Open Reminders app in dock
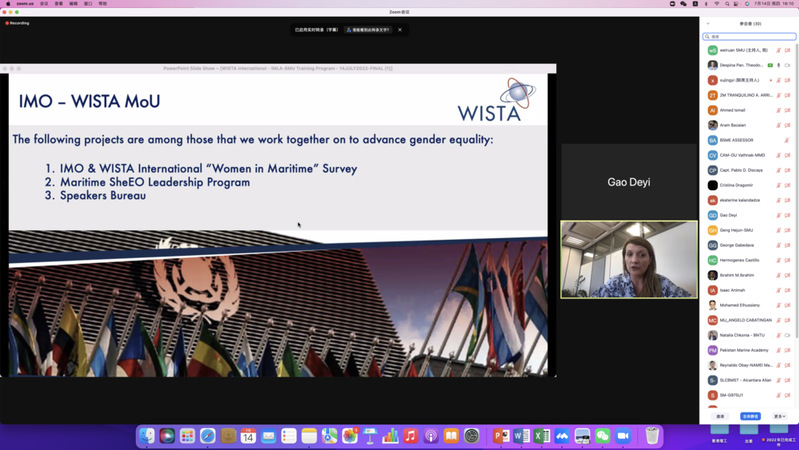The height and width of the screenshot is (450, 799). coord(289,436)
